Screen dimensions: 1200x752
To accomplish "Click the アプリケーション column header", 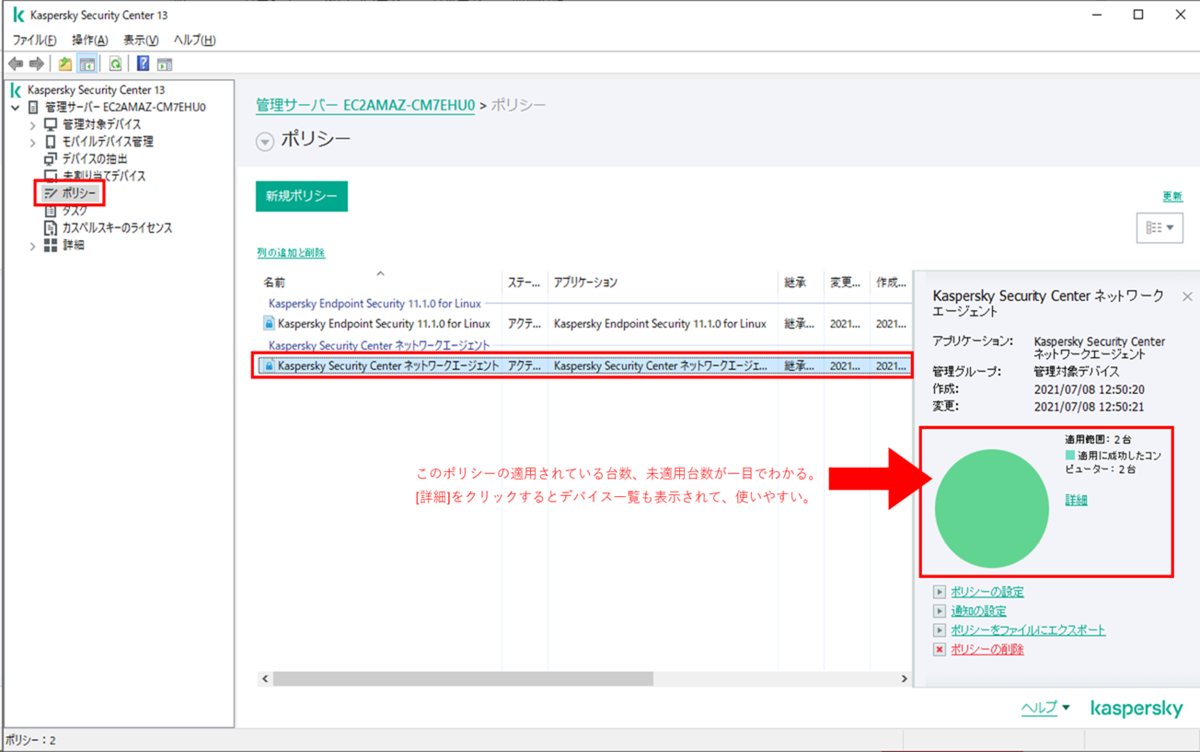I will click(x=663, y=283).
